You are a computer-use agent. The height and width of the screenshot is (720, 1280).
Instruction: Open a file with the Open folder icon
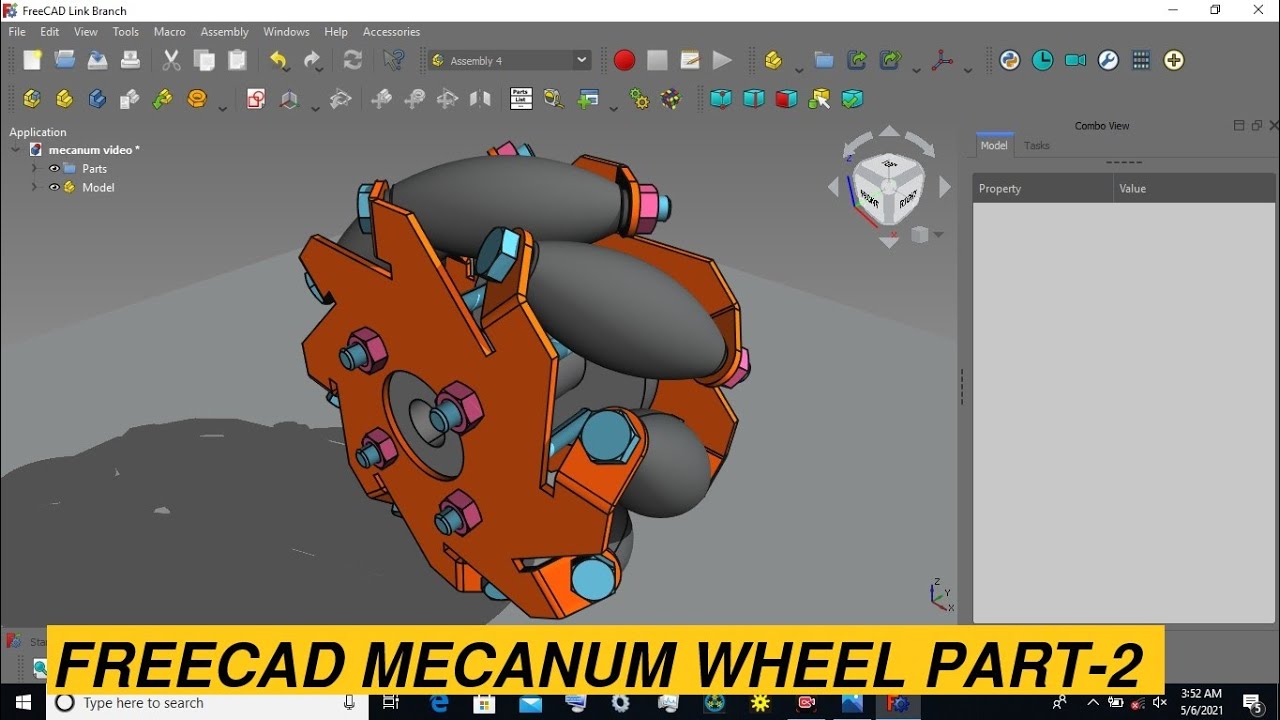point(65,60)
